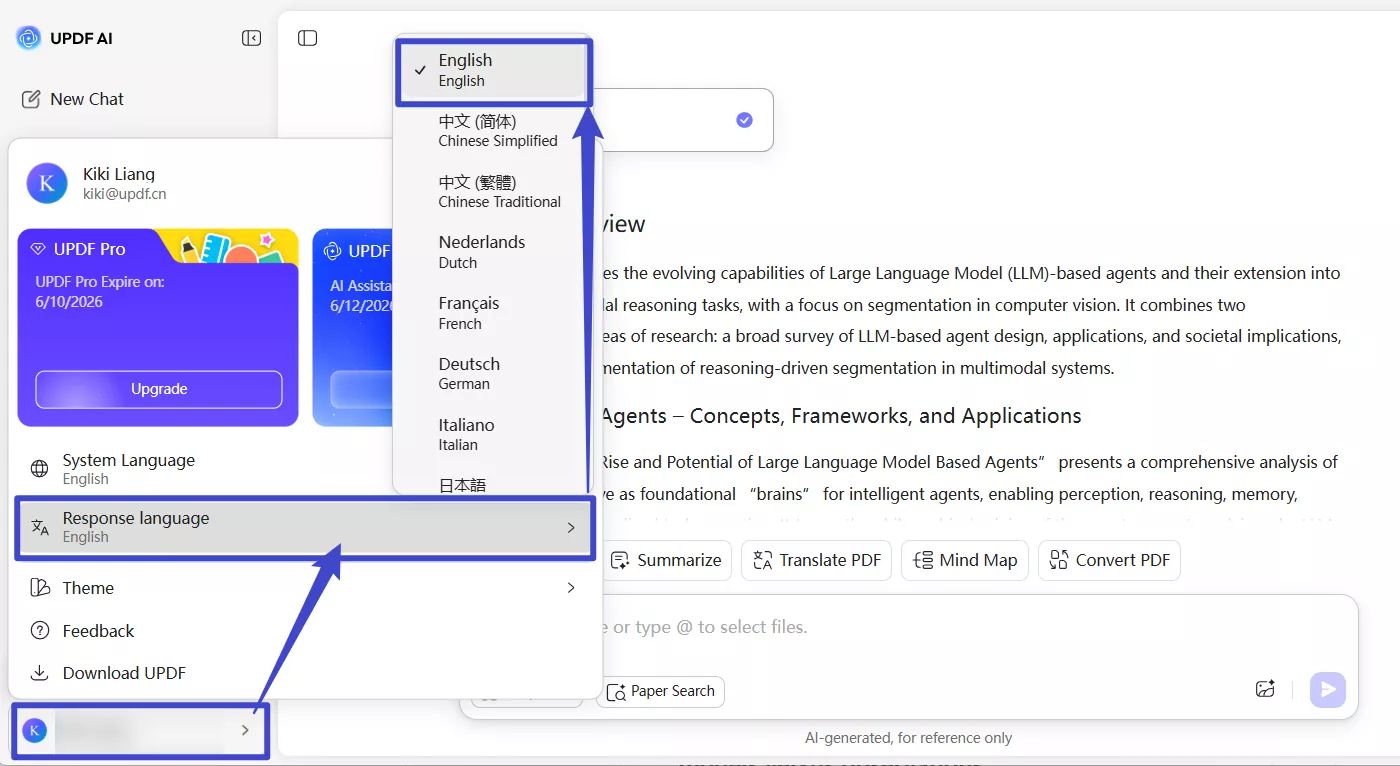The height and width of the screenshot is (766, 1400).
Task: Toggle the side panel icon beside the chat area
Action: (x=307, y=38)
